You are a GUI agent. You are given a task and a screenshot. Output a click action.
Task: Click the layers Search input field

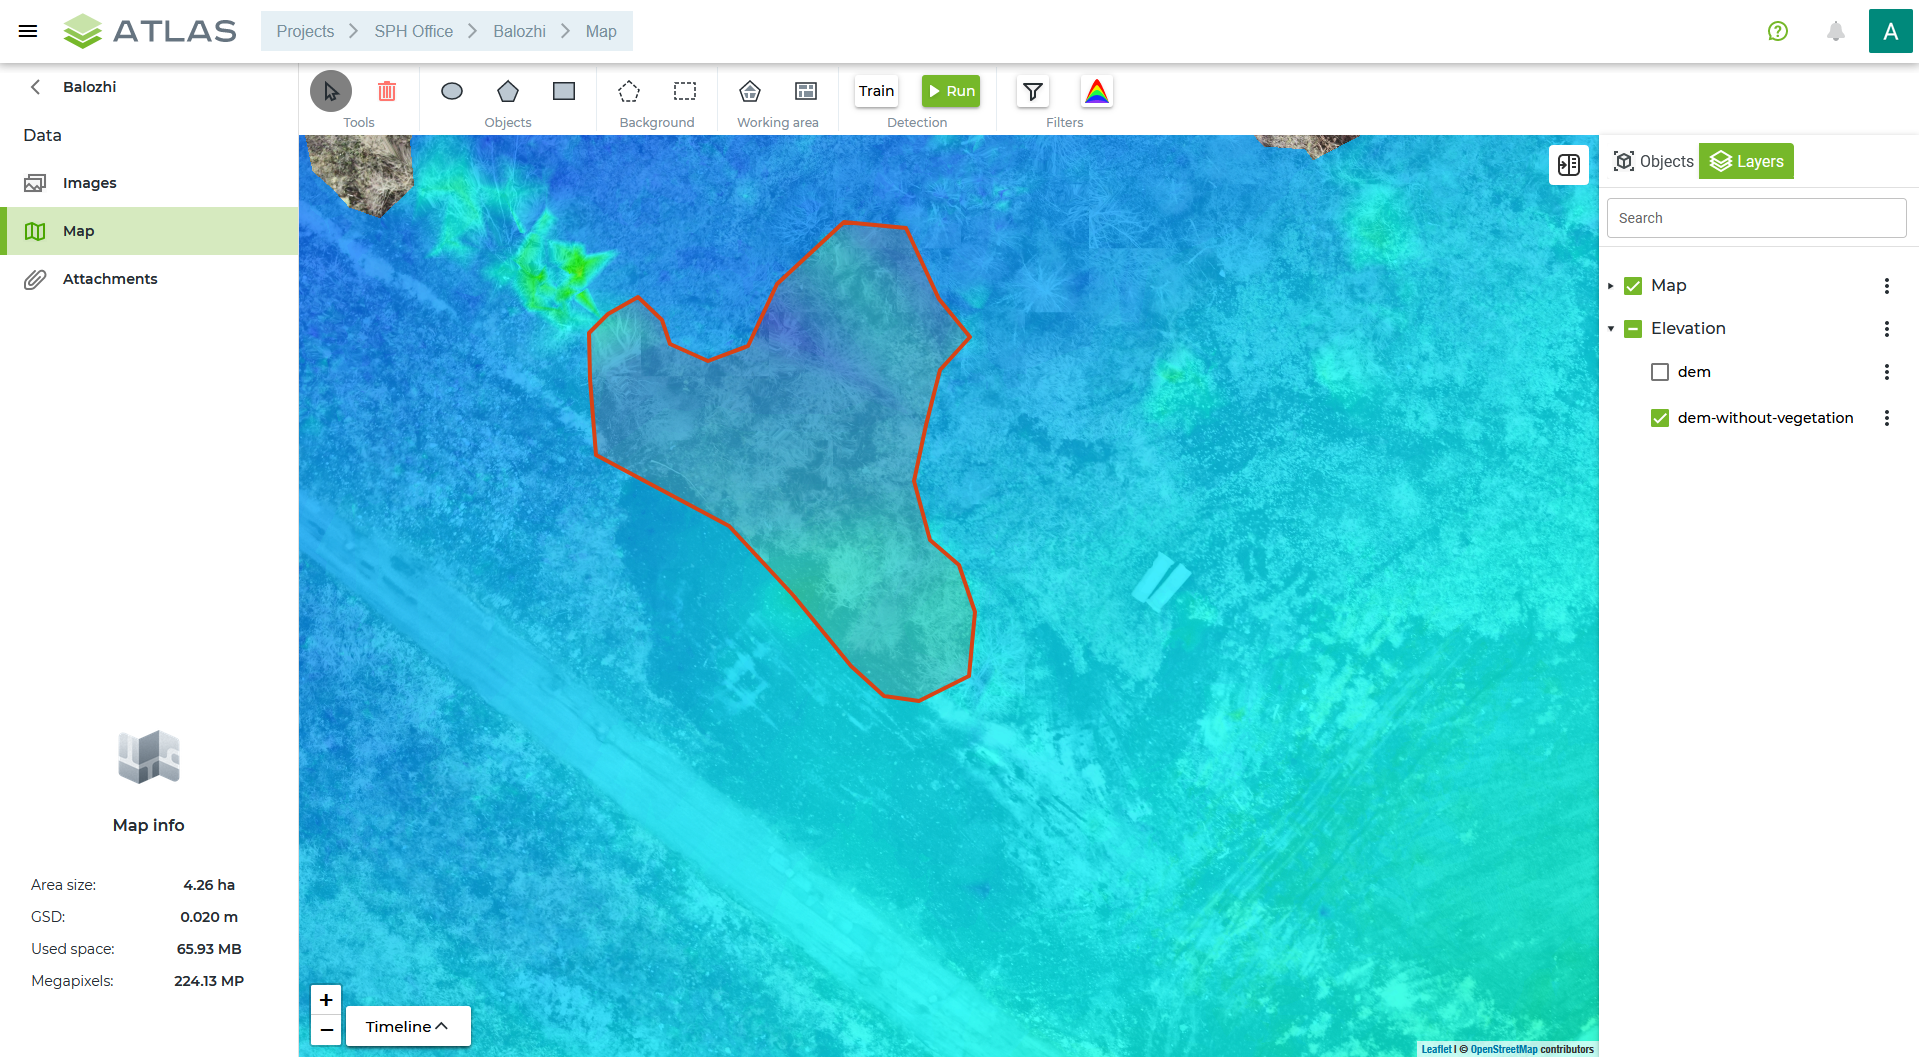(x=1756, y=218)
